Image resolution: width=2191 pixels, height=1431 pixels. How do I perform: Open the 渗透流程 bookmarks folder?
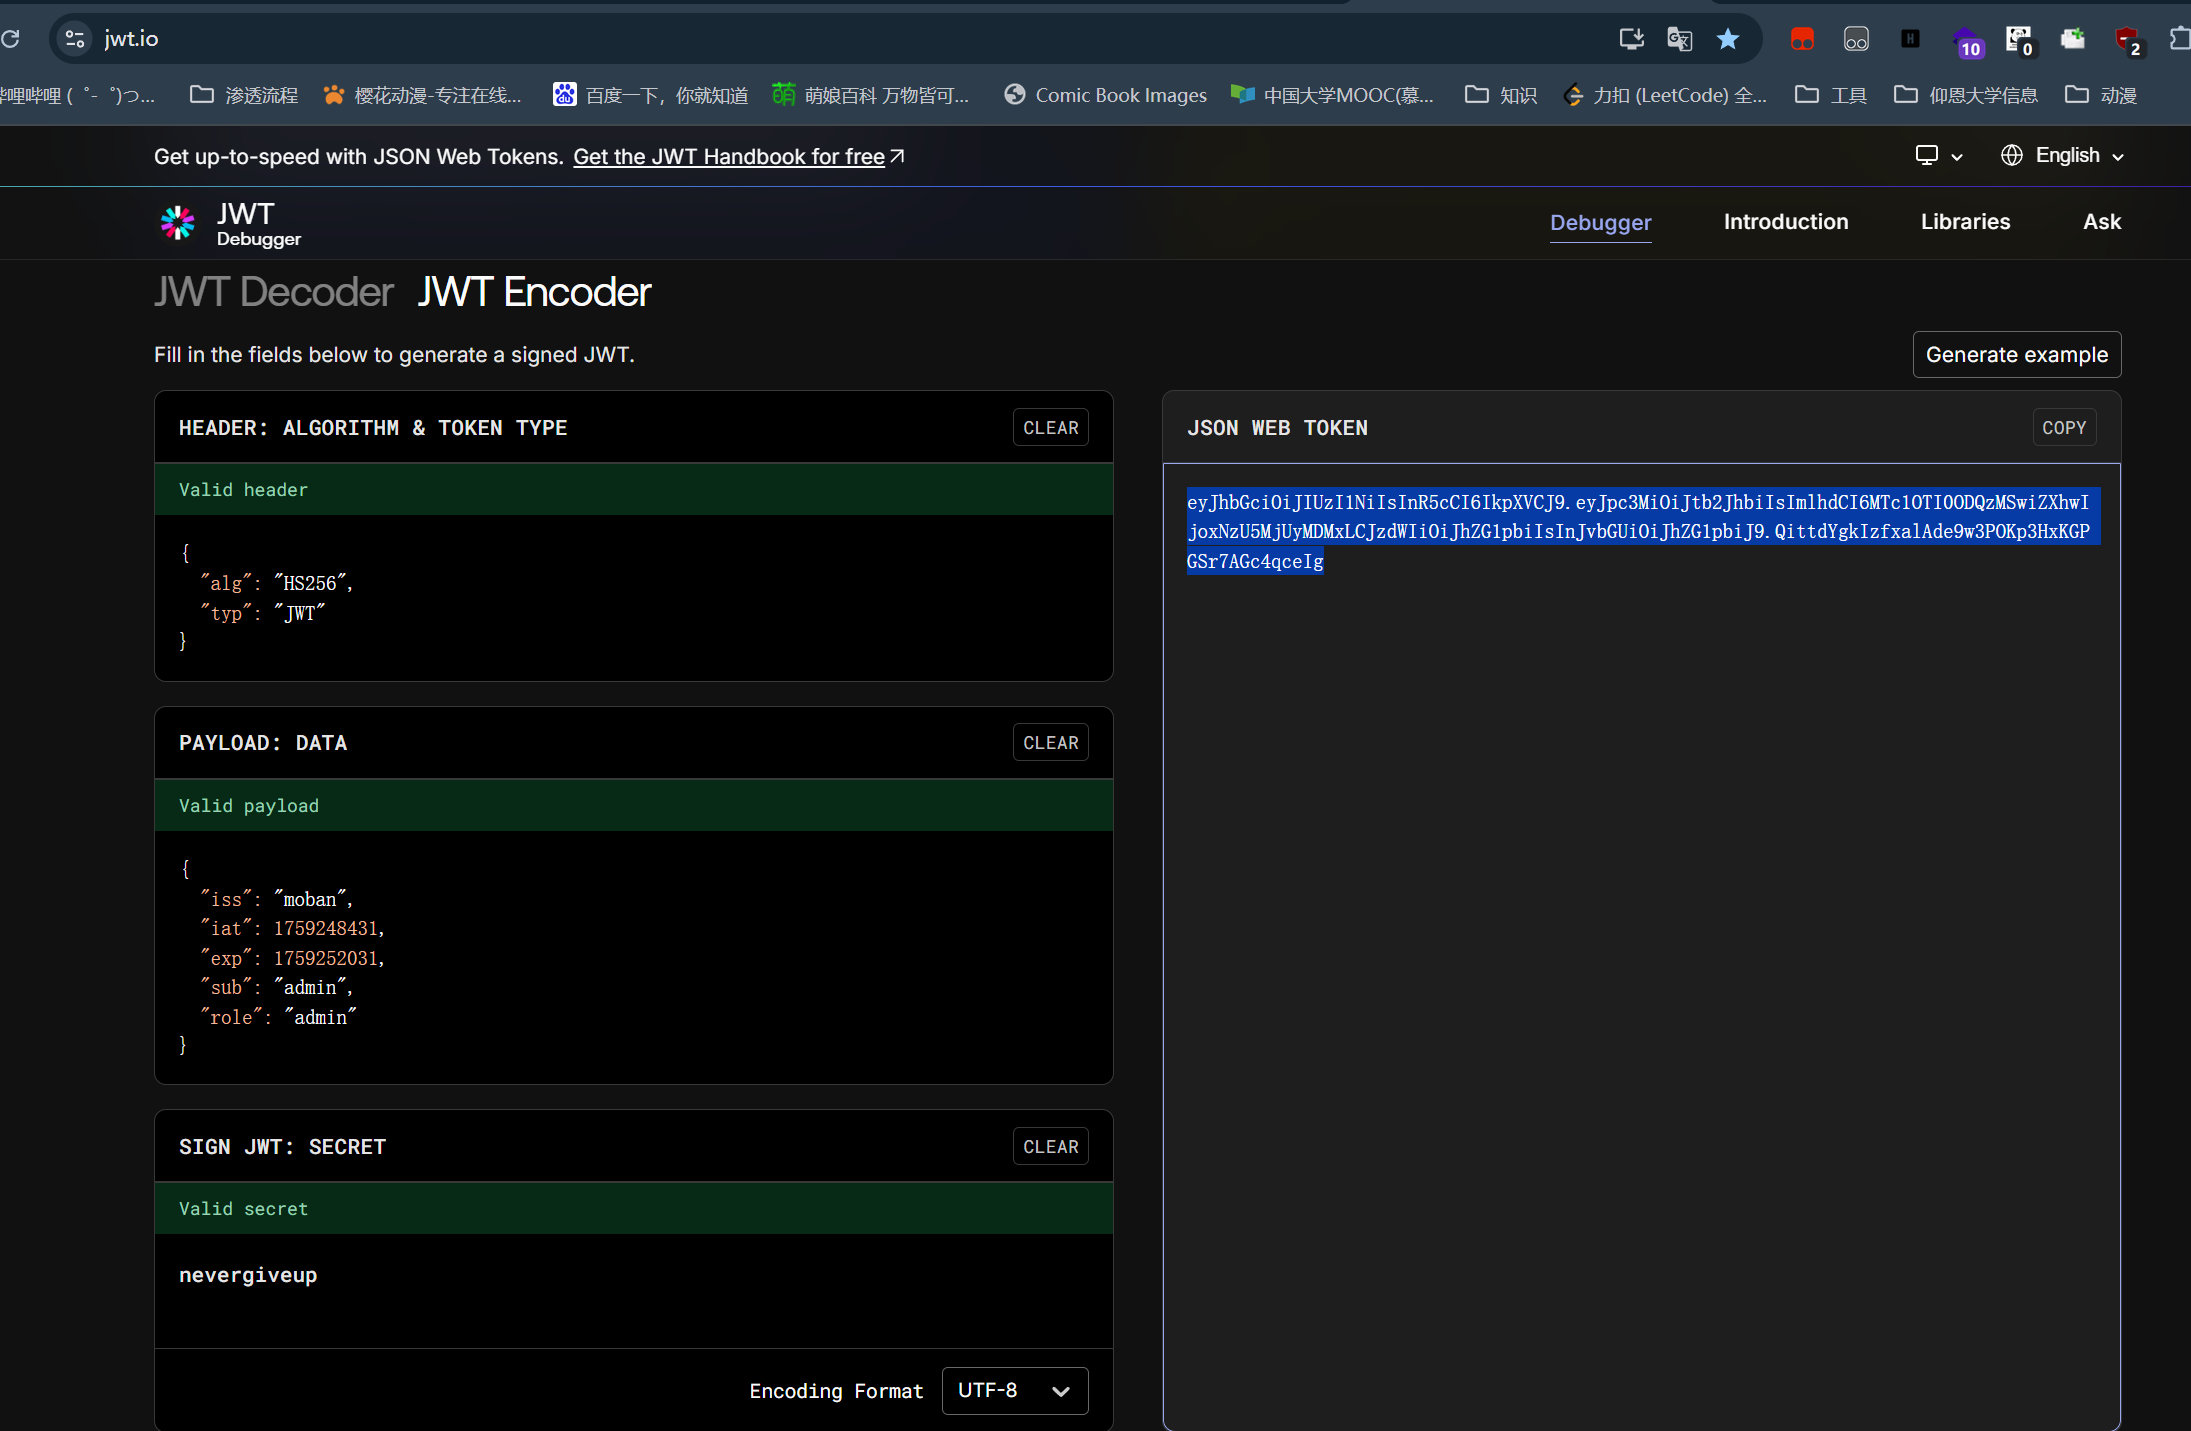pyautogui.click(x=244, y=95)
